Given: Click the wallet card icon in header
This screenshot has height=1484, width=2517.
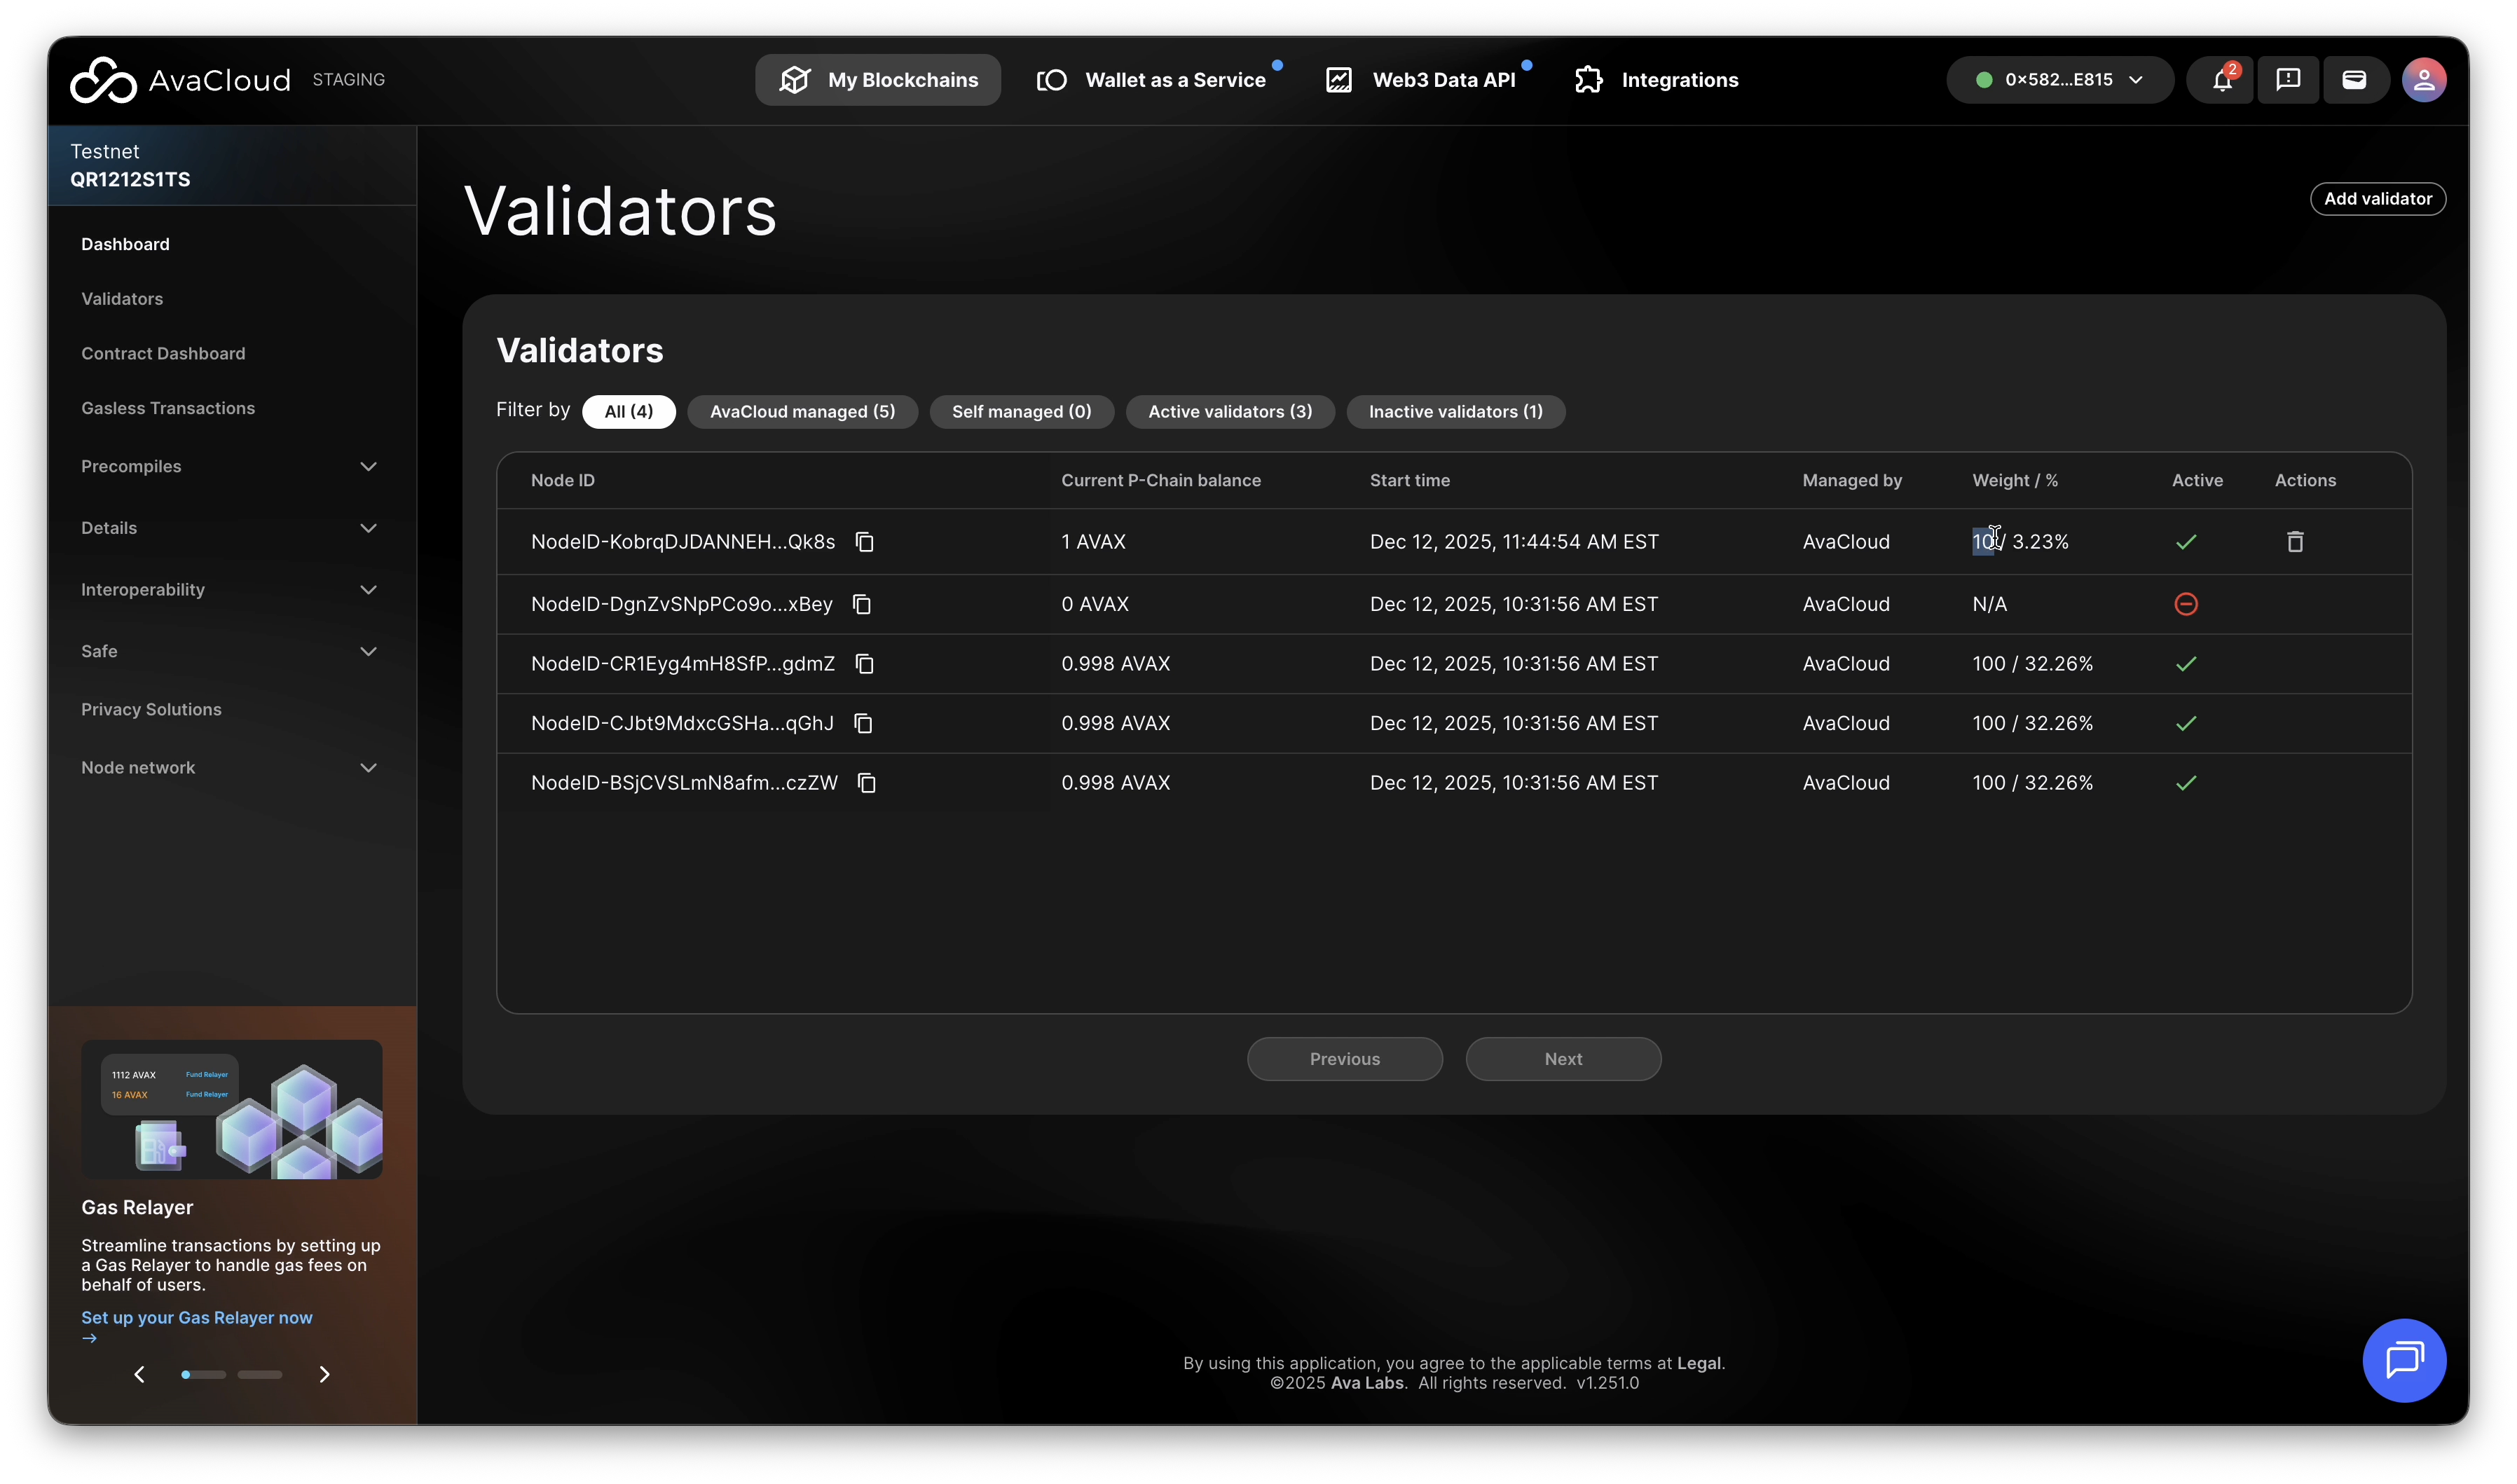Looking at the screenshot, I should point(2354,80).
